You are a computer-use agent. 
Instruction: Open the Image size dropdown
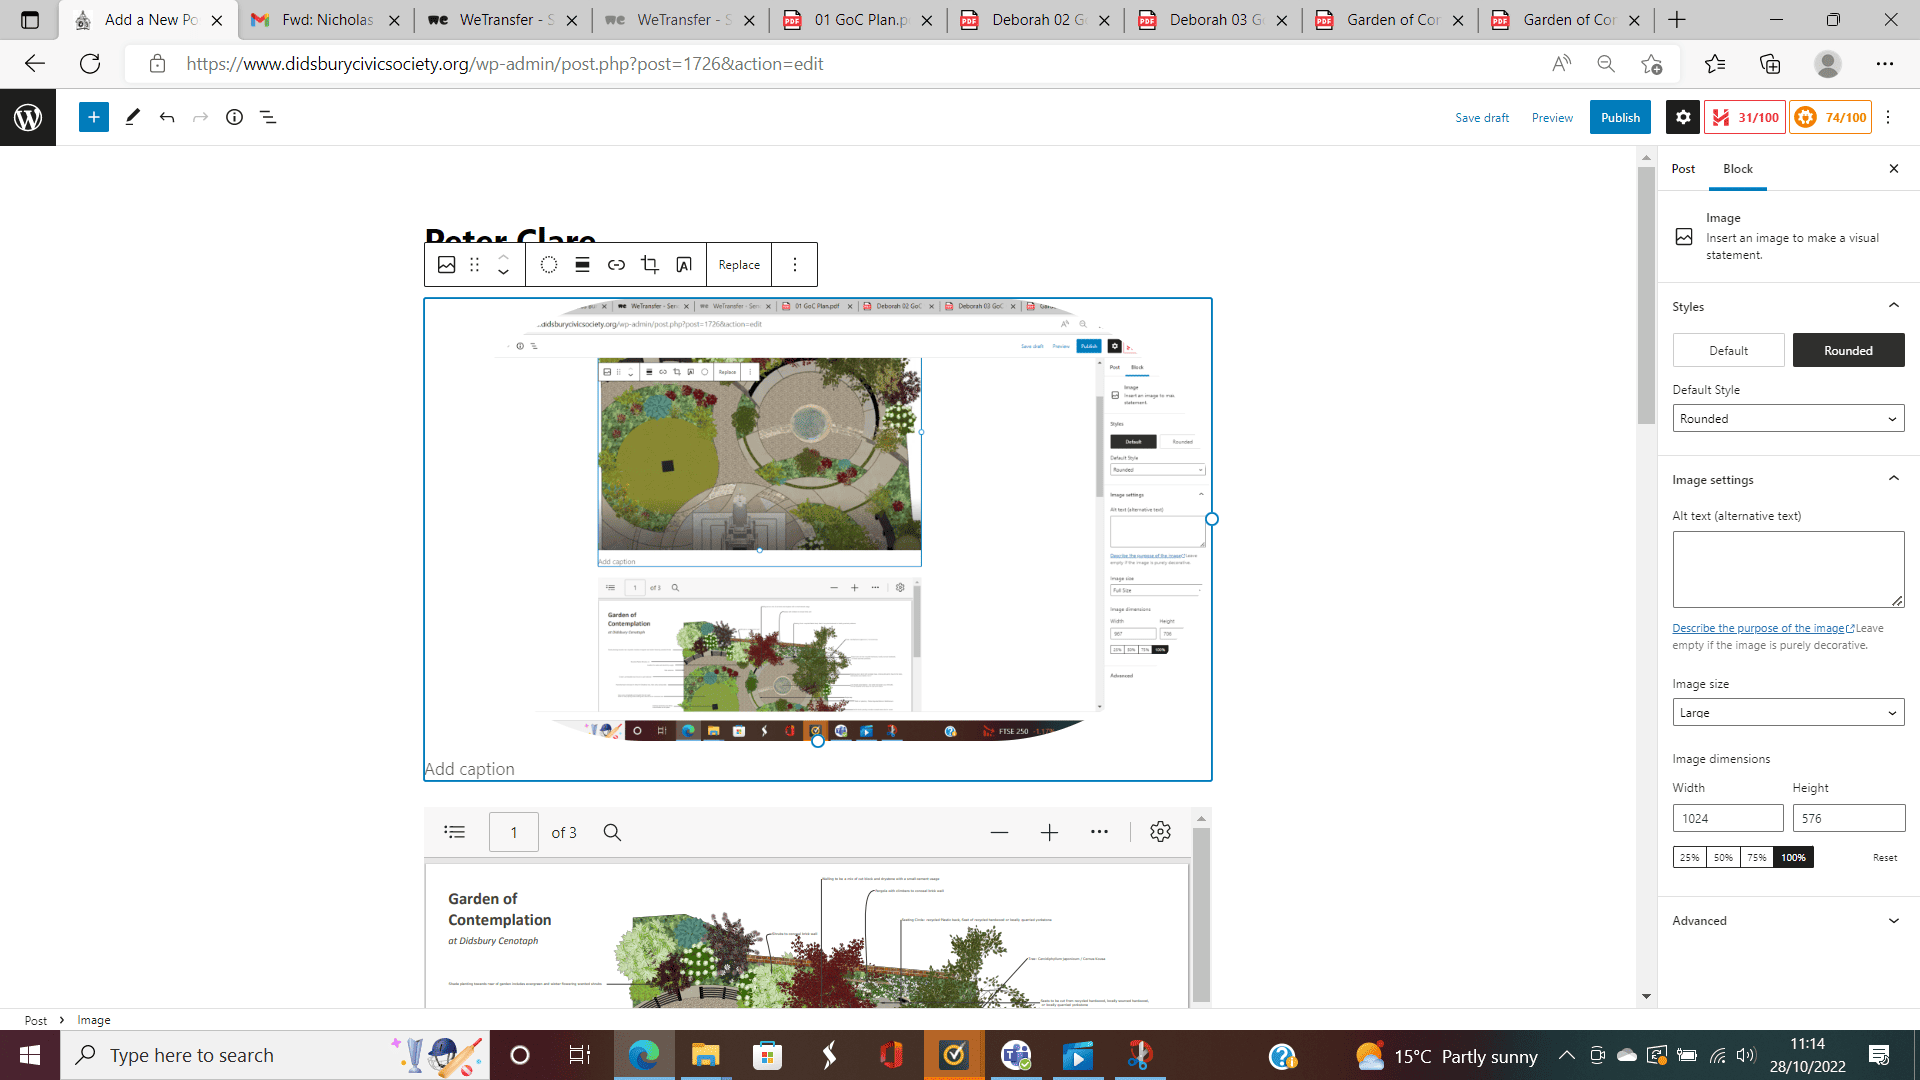pos(1788,713)
